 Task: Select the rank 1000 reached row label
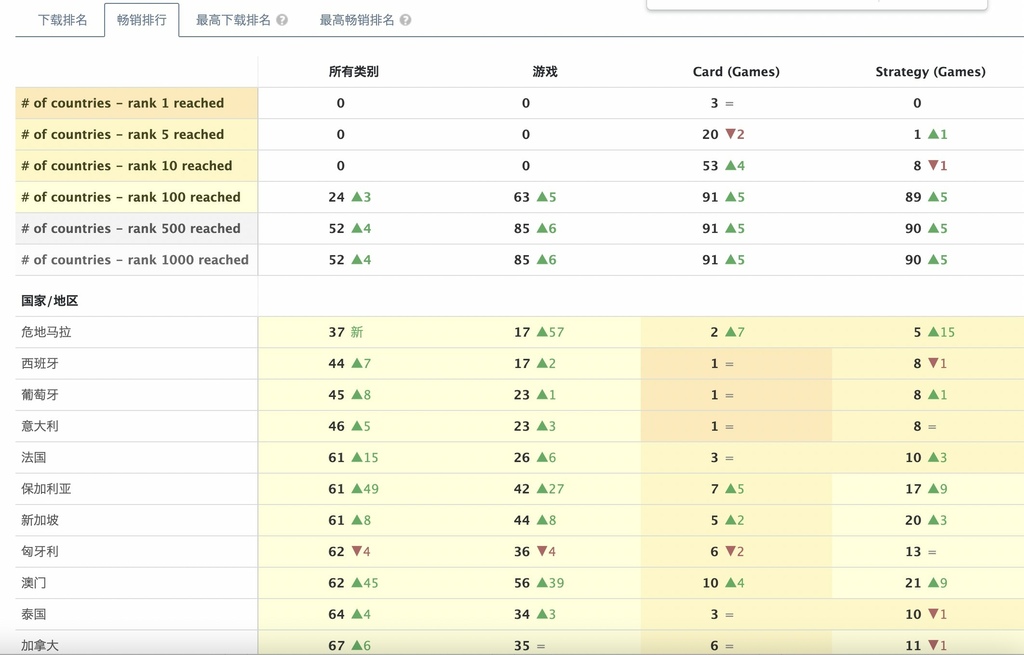(x=136, y=260)
